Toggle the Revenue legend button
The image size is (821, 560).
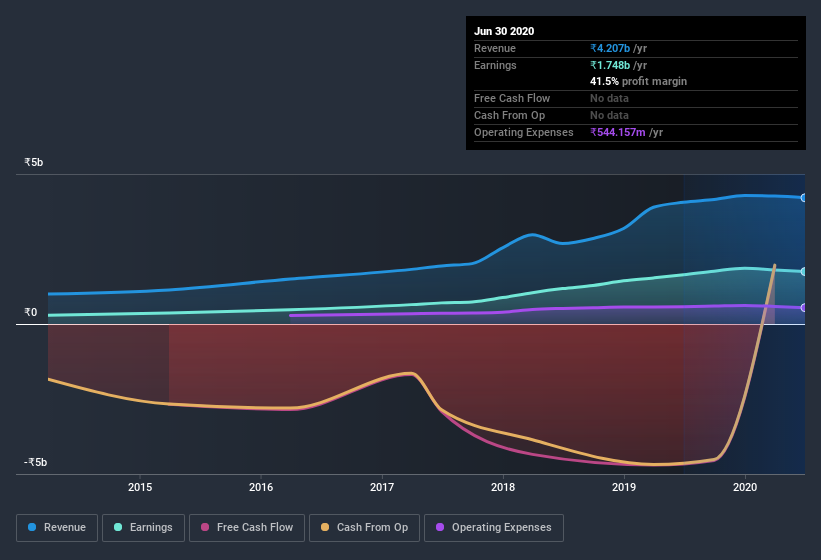point(57,528)
